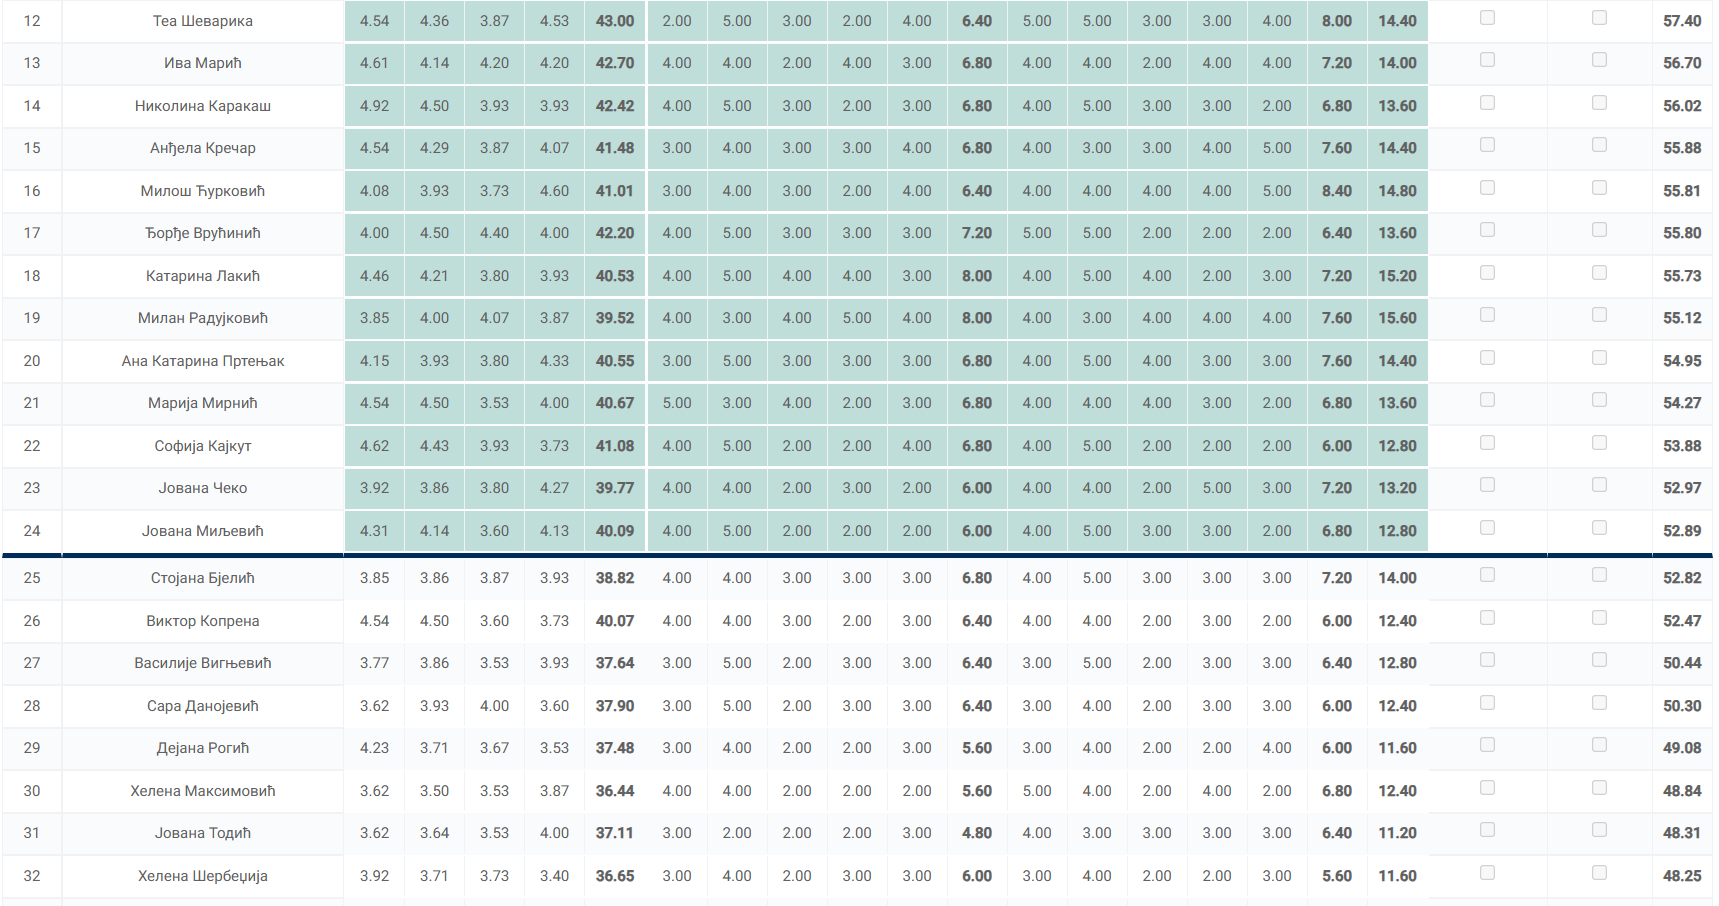The width and height of the screenshot is (1719, 906).
Task: Toggle the right checkbox for Хелена Шербеџија
Action: [1599, 873]
